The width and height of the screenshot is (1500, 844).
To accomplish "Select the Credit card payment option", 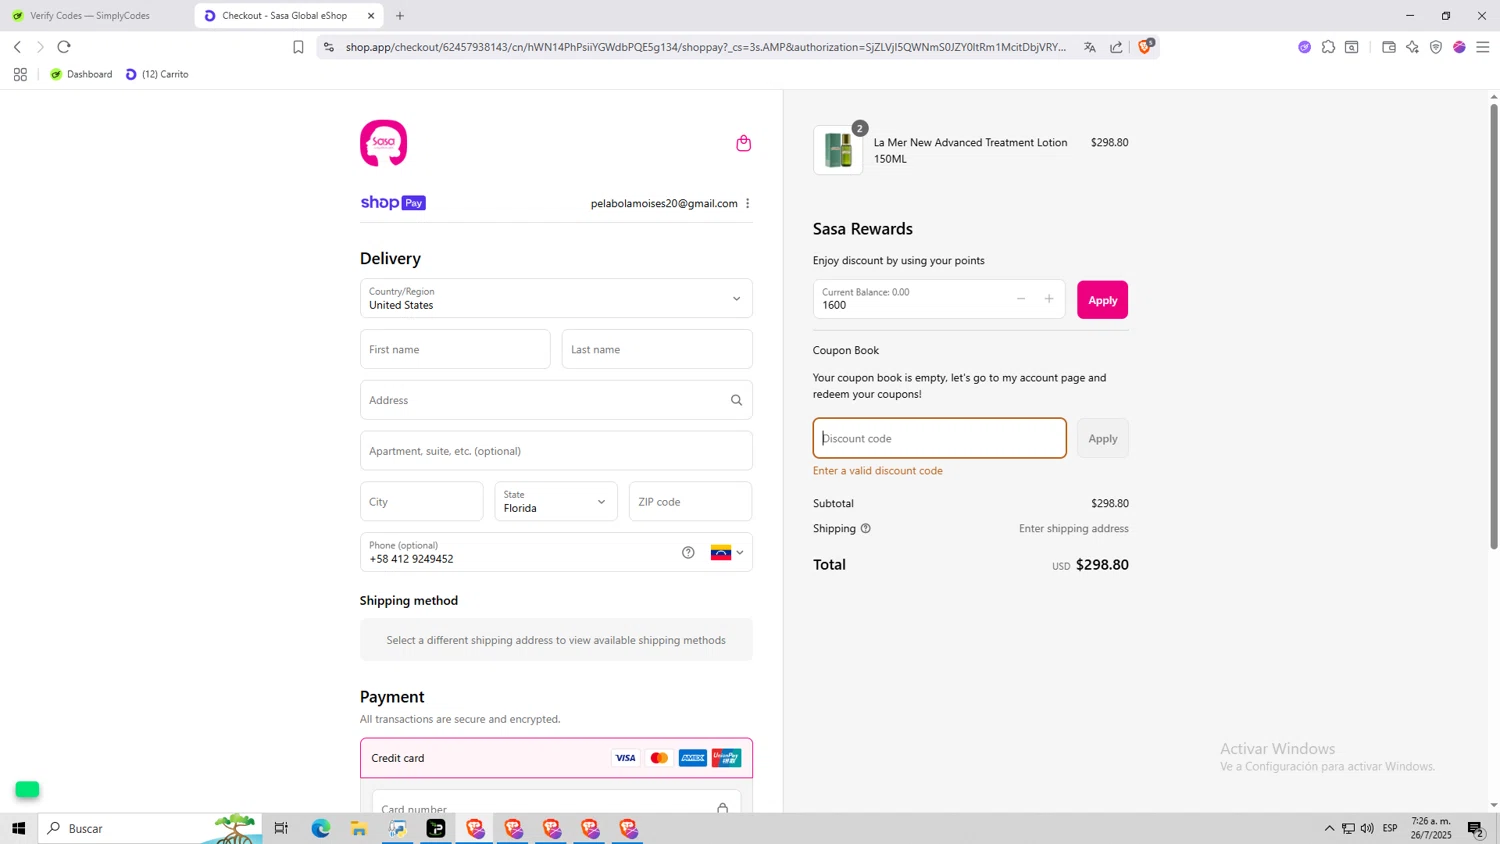I will pyautogui.click(x=556, y=758).
